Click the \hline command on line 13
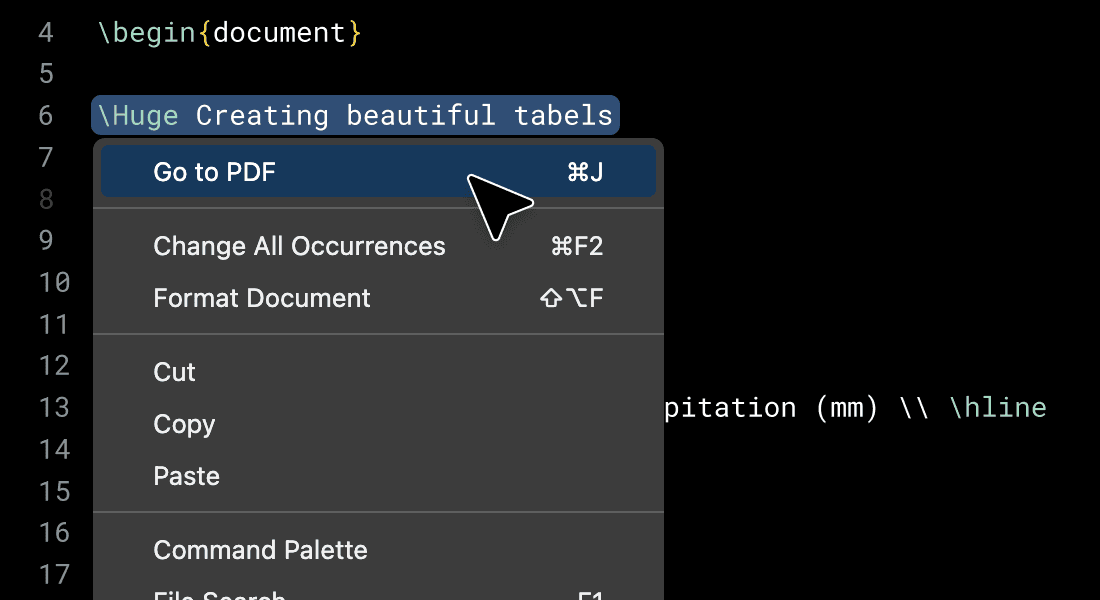This screenshot has height=600, width=1100. (x=998, y=408)
